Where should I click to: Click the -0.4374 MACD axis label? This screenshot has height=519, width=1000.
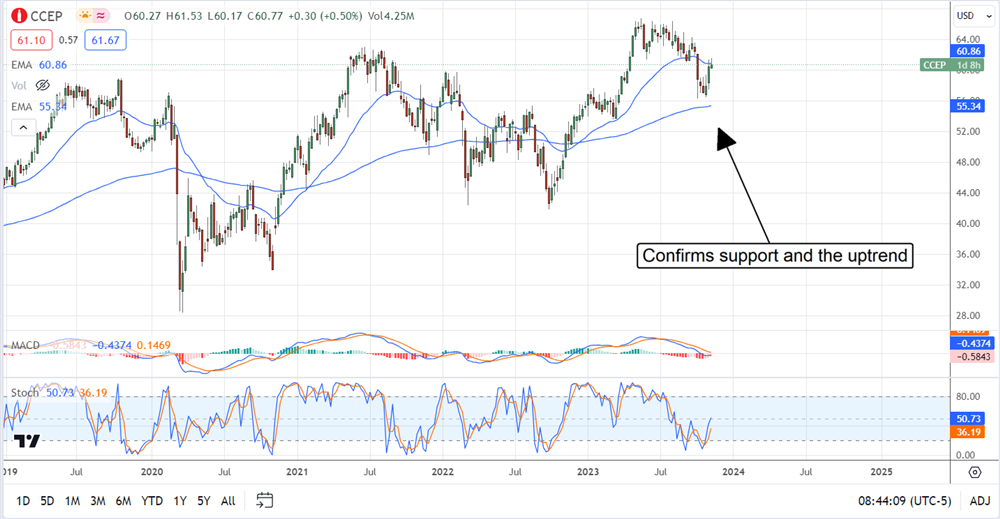tap(972, 344)
